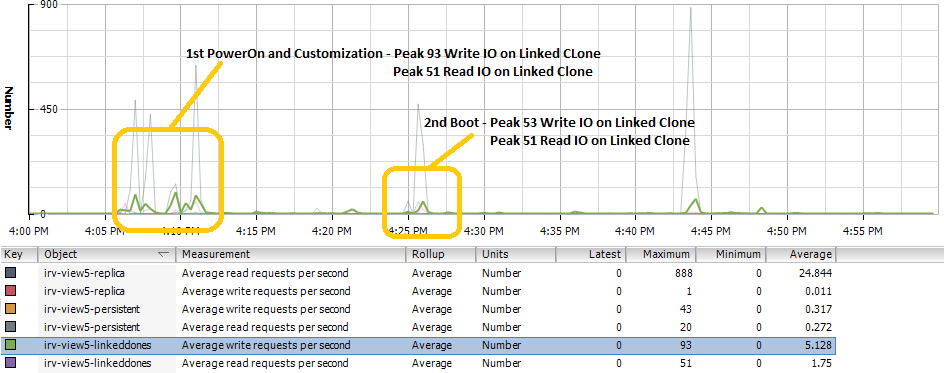
Task: Click the gray swatch for persistent read requests
Action: [x=10, y=327]
